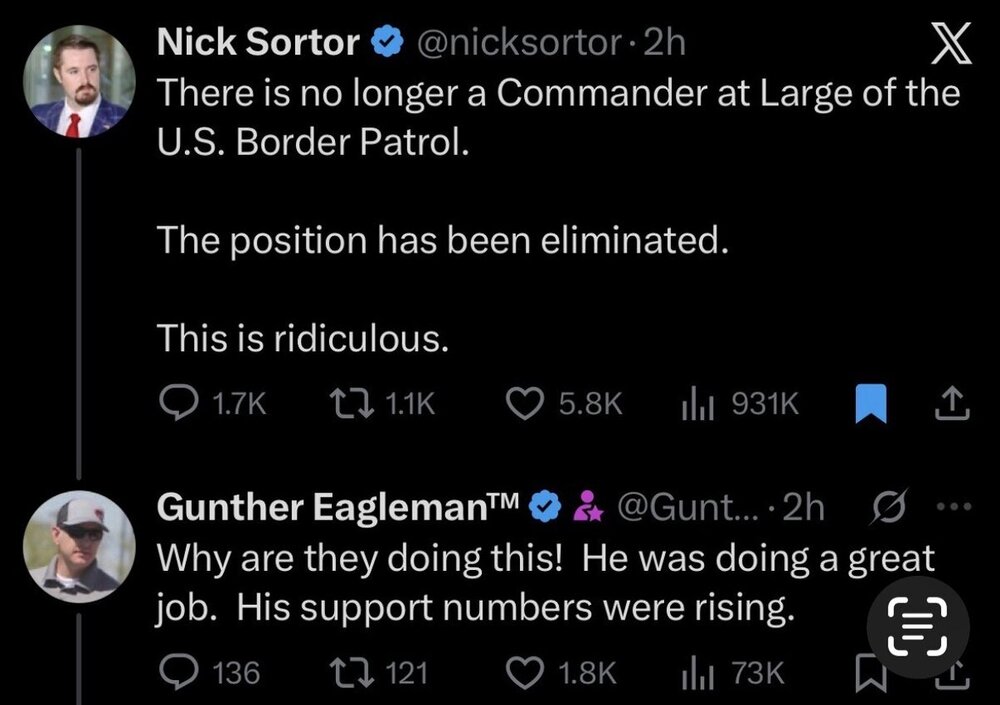Share Nick Sortor's post

[x=953, y=403]
